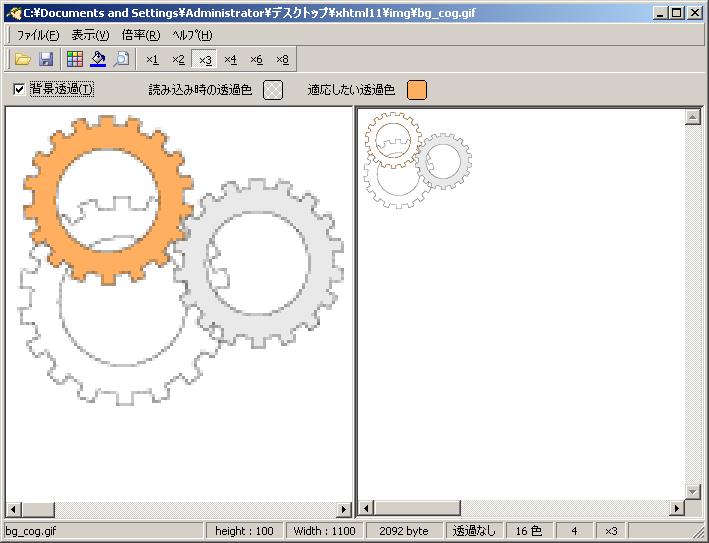Close the bg_cog.gif window
The height and width of the screenshot is (543, 709).
(695, 13)
